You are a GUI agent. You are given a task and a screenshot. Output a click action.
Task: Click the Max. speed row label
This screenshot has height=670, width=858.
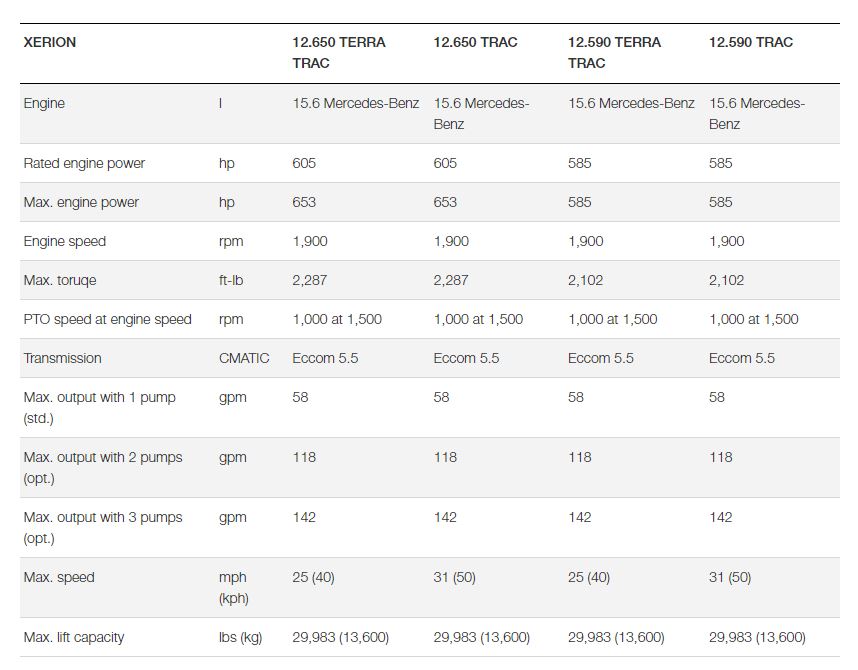coord(59,577)
